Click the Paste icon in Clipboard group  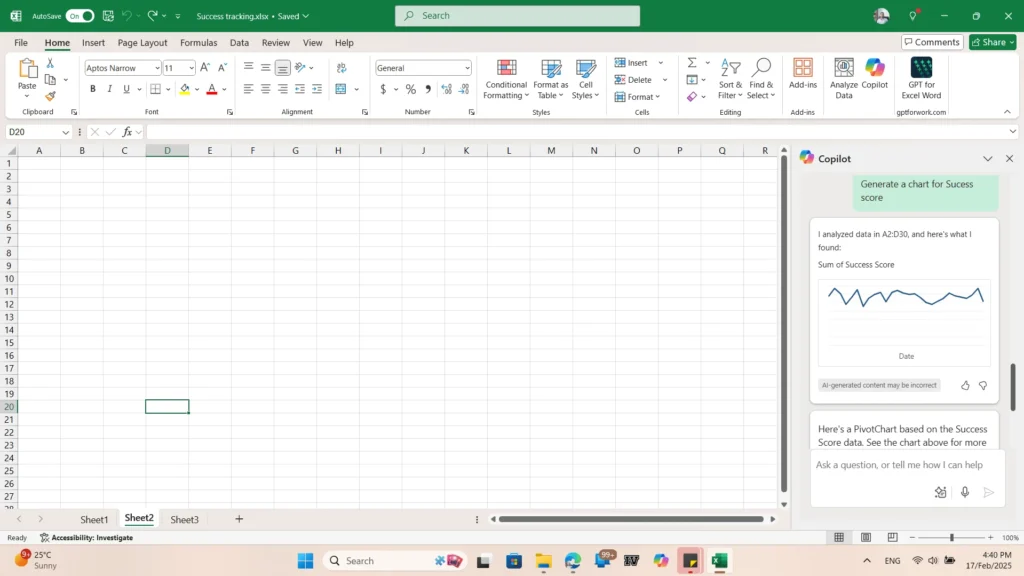pos(27,68)
